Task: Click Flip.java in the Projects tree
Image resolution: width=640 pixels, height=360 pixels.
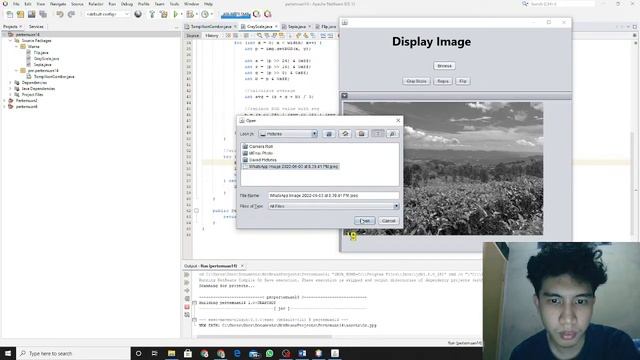Action: click(41, 53)
